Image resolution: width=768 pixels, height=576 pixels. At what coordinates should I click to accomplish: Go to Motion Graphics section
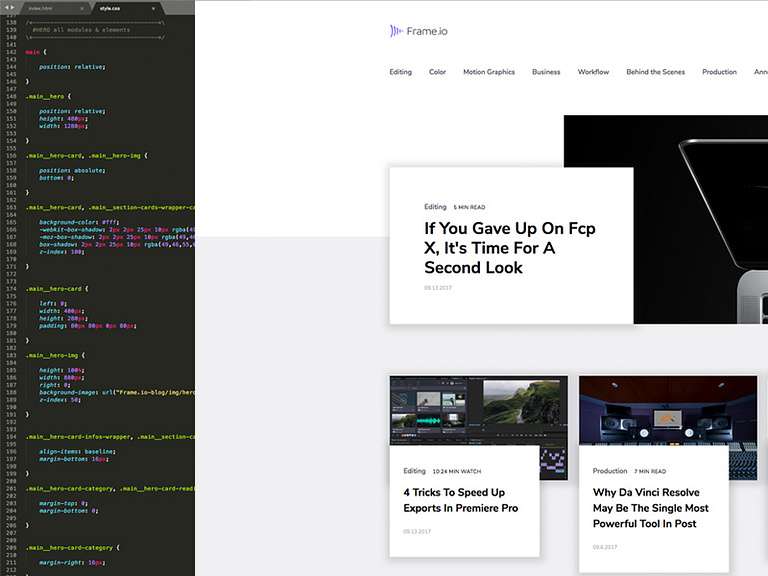tap(488, 72)
